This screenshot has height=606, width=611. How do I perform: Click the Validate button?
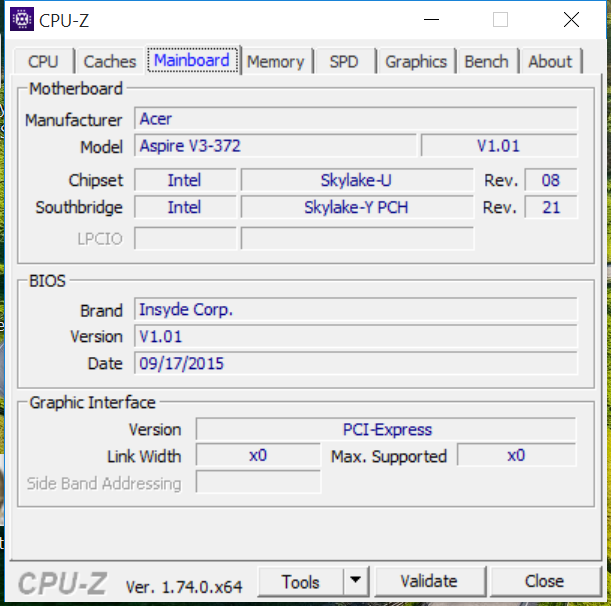coord(429,581)
